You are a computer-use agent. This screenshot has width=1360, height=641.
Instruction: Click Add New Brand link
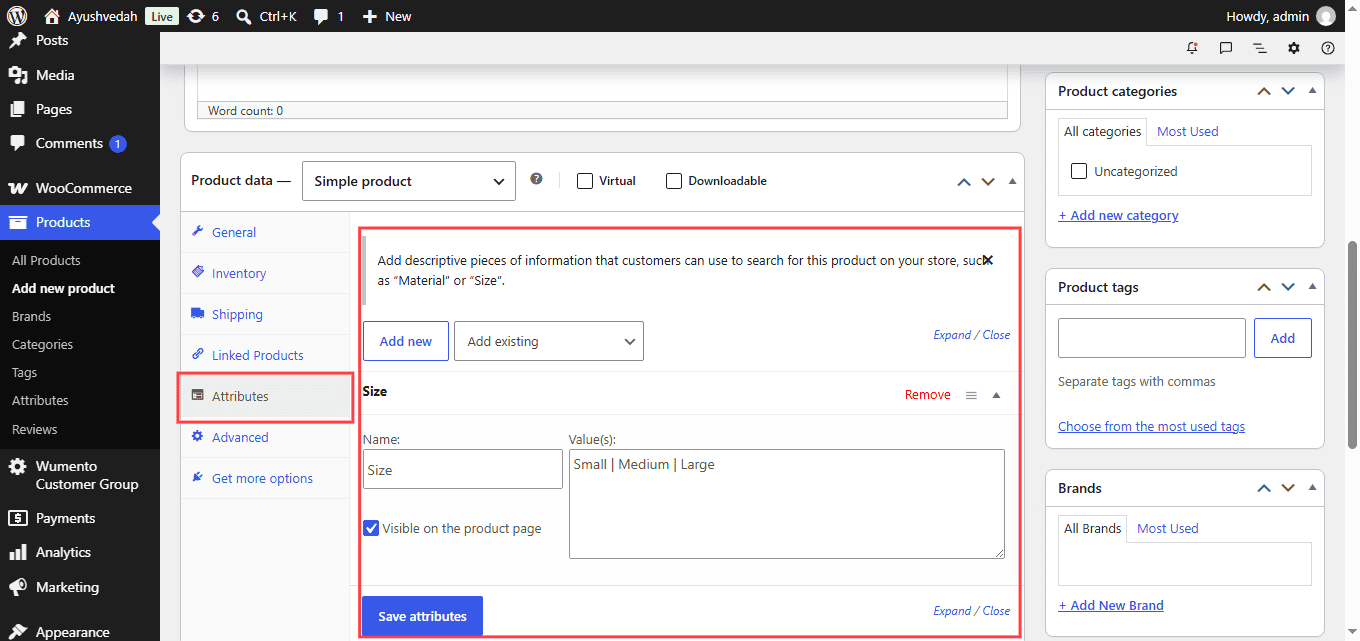1111,605
